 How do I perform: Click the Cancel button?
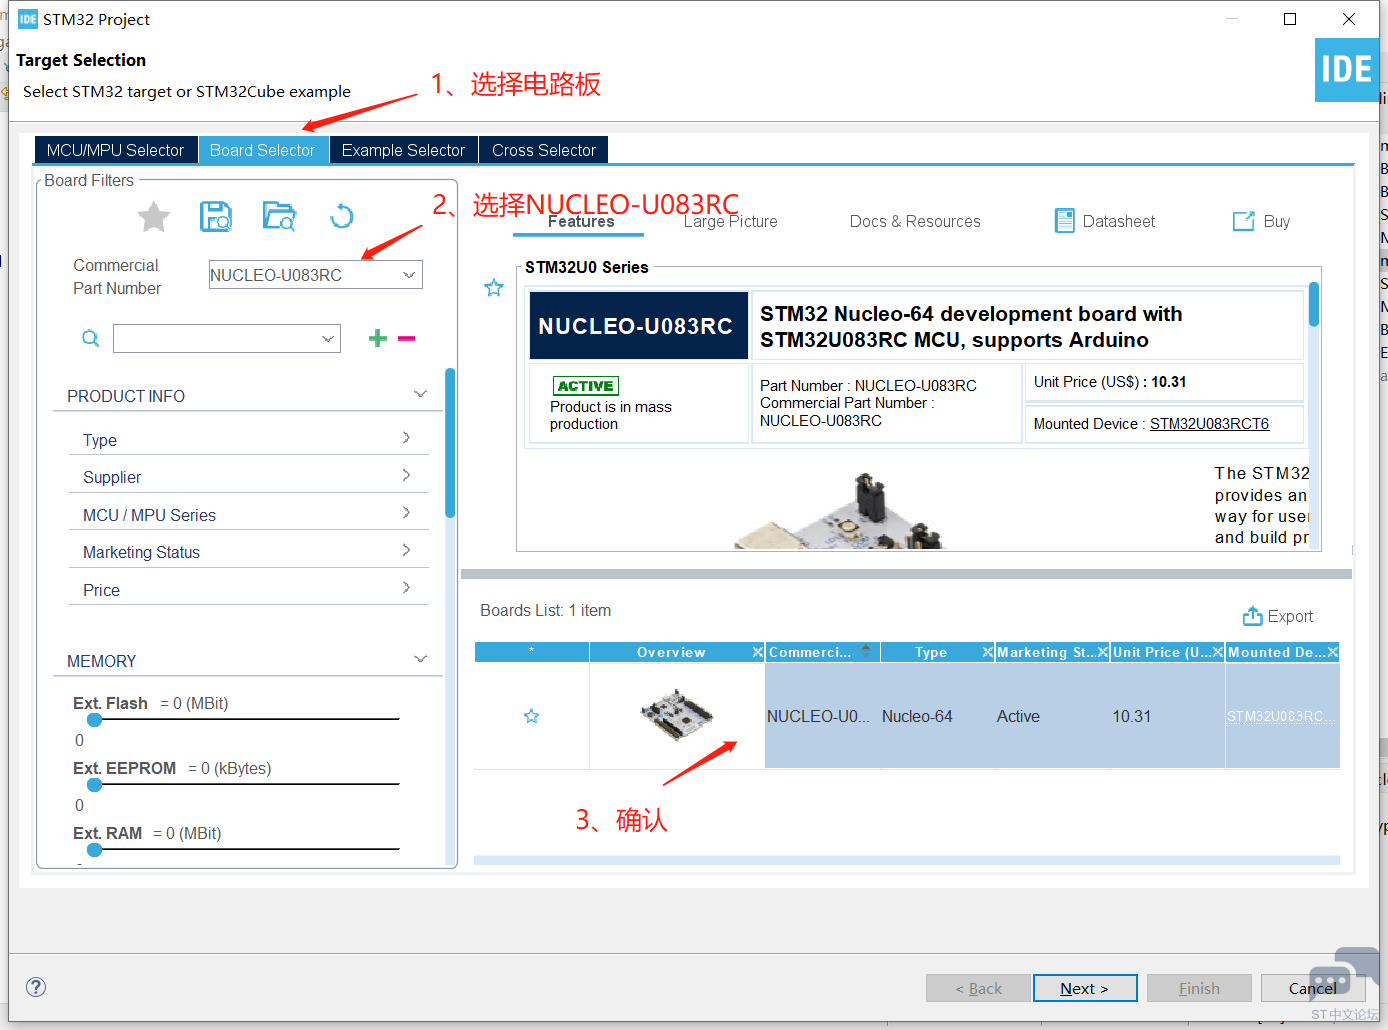[1313, 988]
